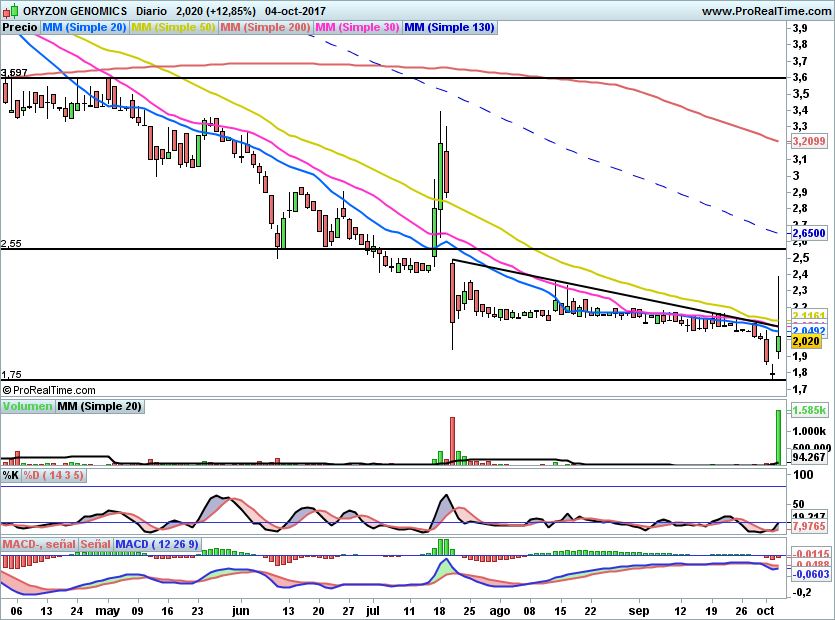Image resolution: width=835 pixels, height=620 pixels.
Task: Click the 2,6500 value tag
Action: click(809, 233)
